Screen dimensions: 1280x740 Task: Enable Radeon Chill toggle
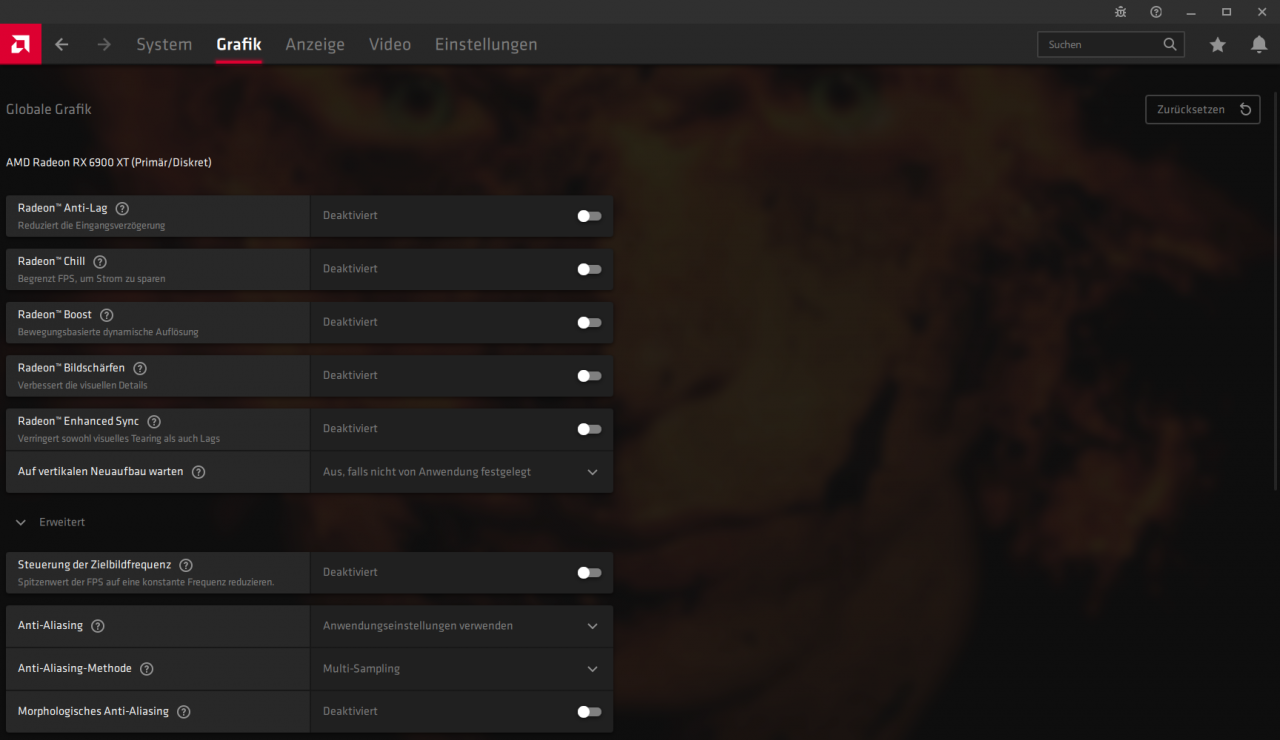point(589,269)
